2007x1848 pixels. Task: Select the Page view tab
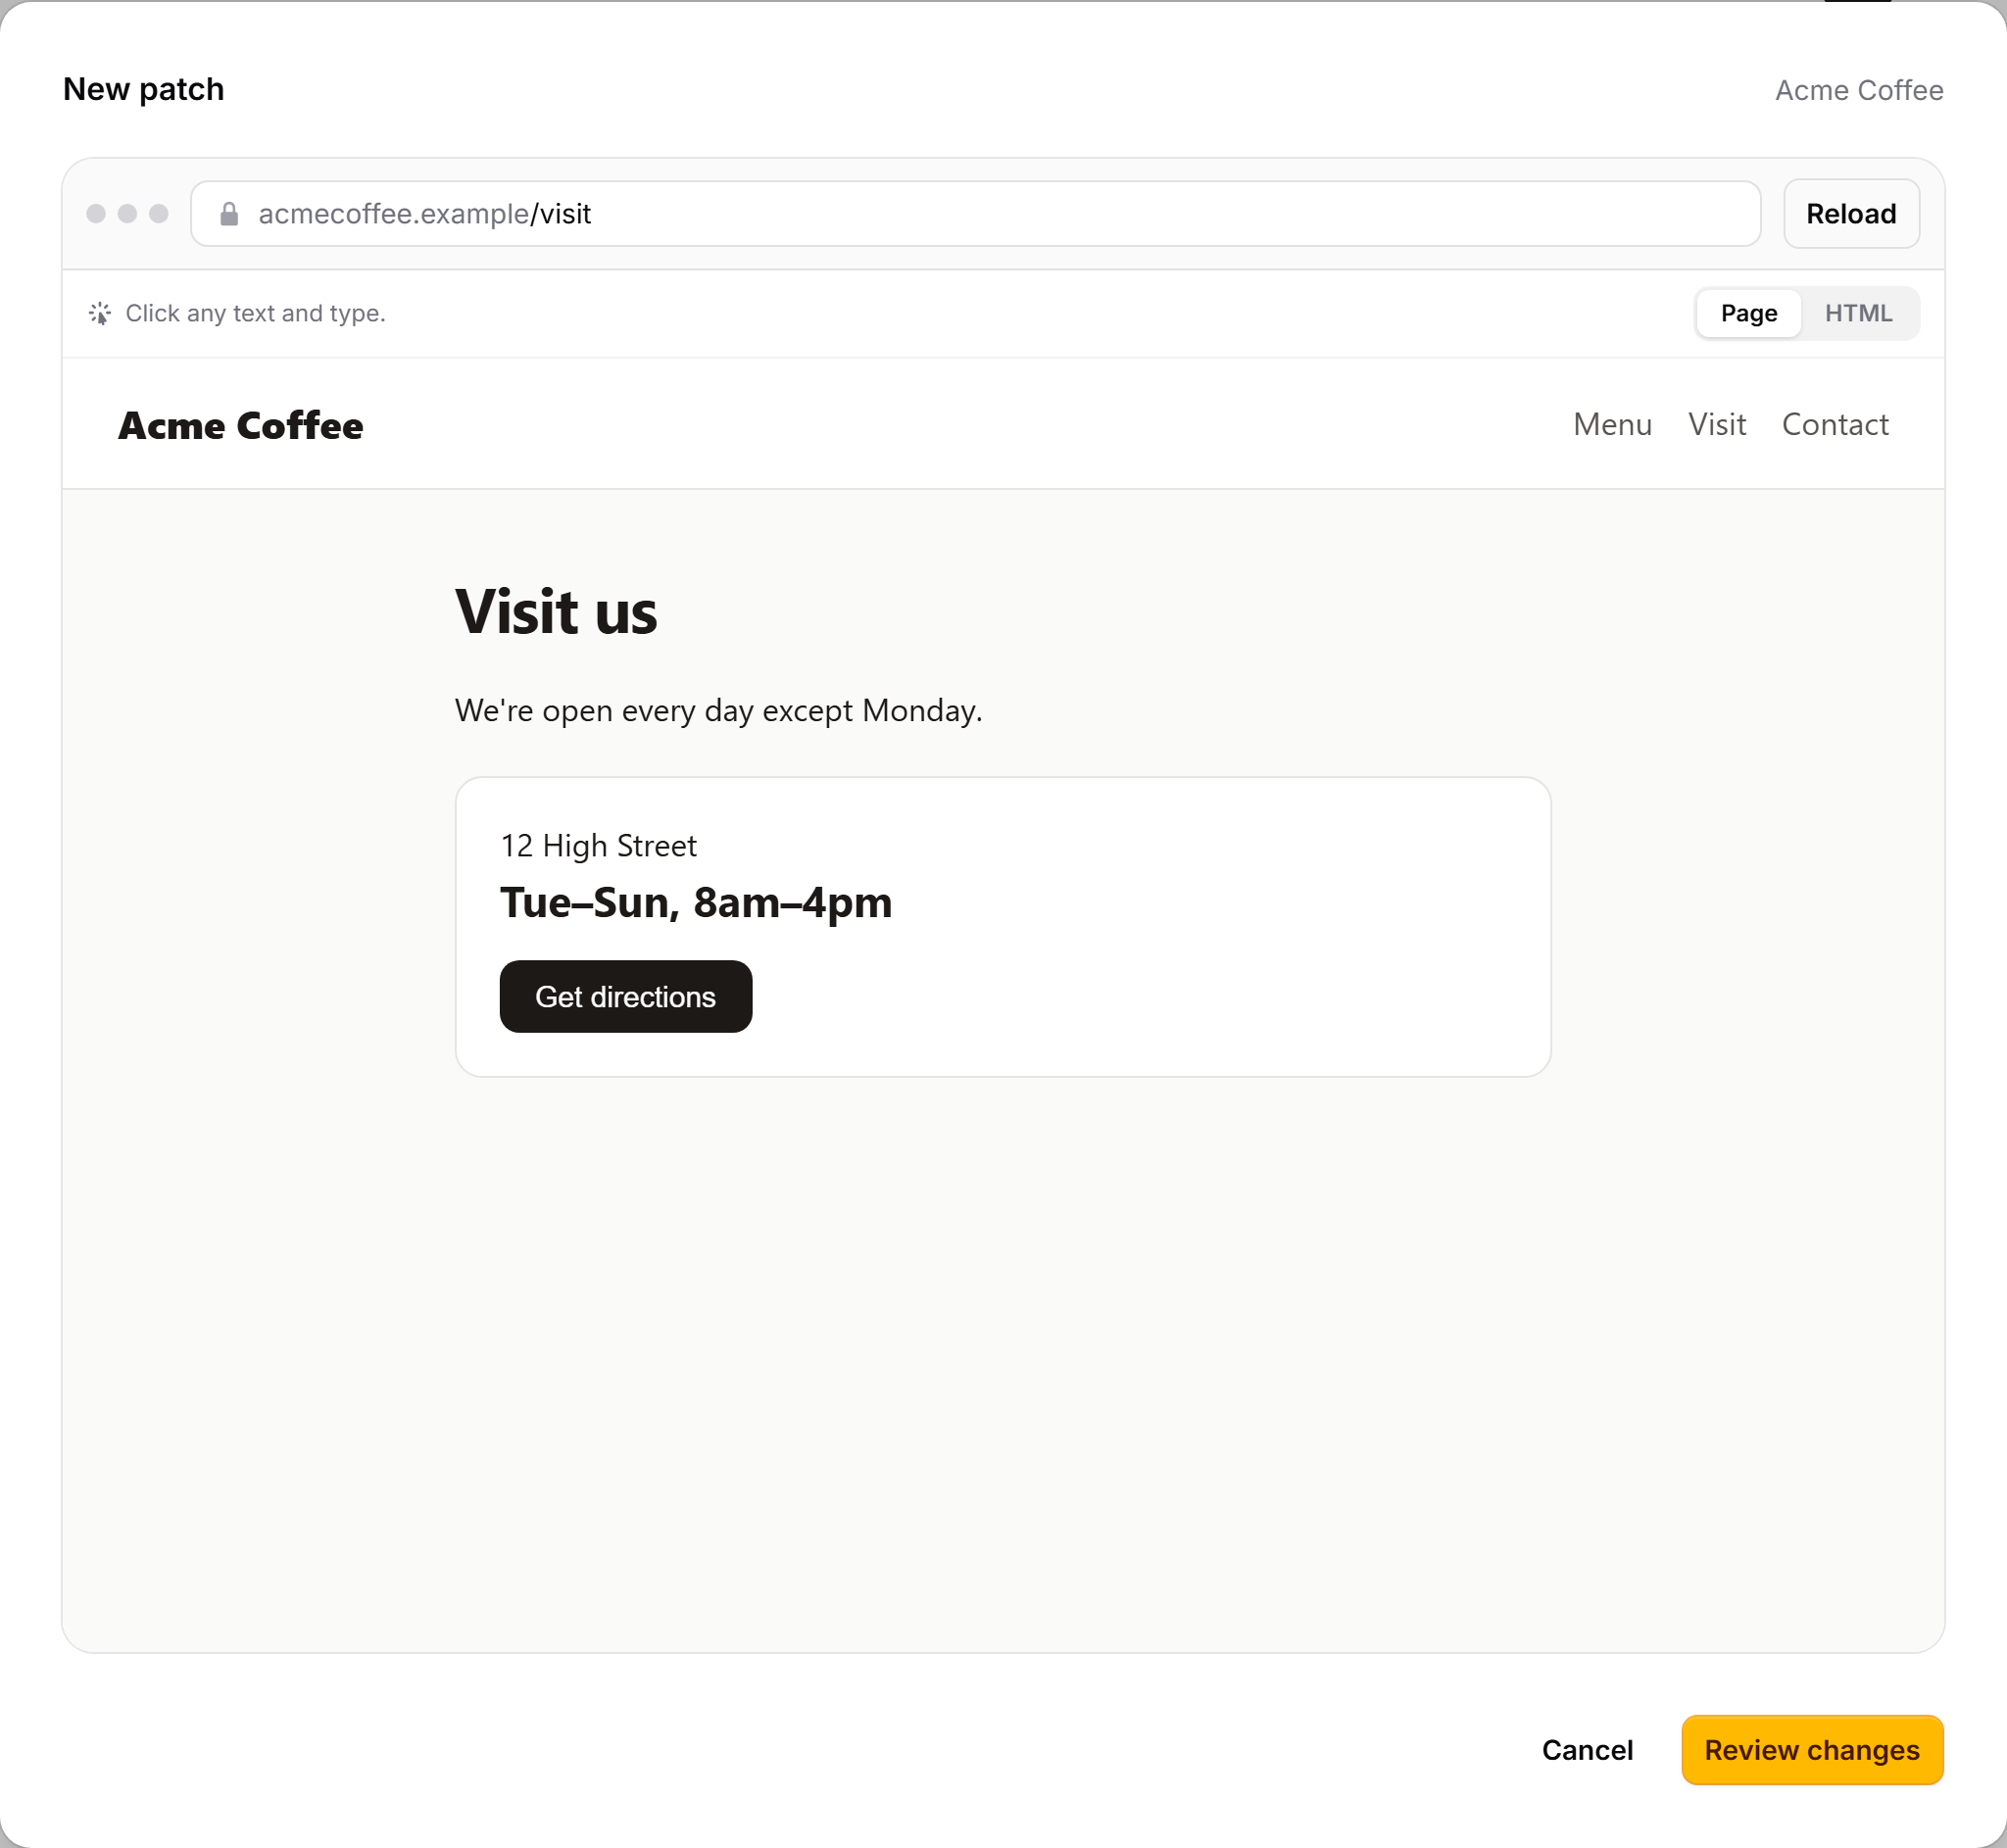pos(1748,313)
